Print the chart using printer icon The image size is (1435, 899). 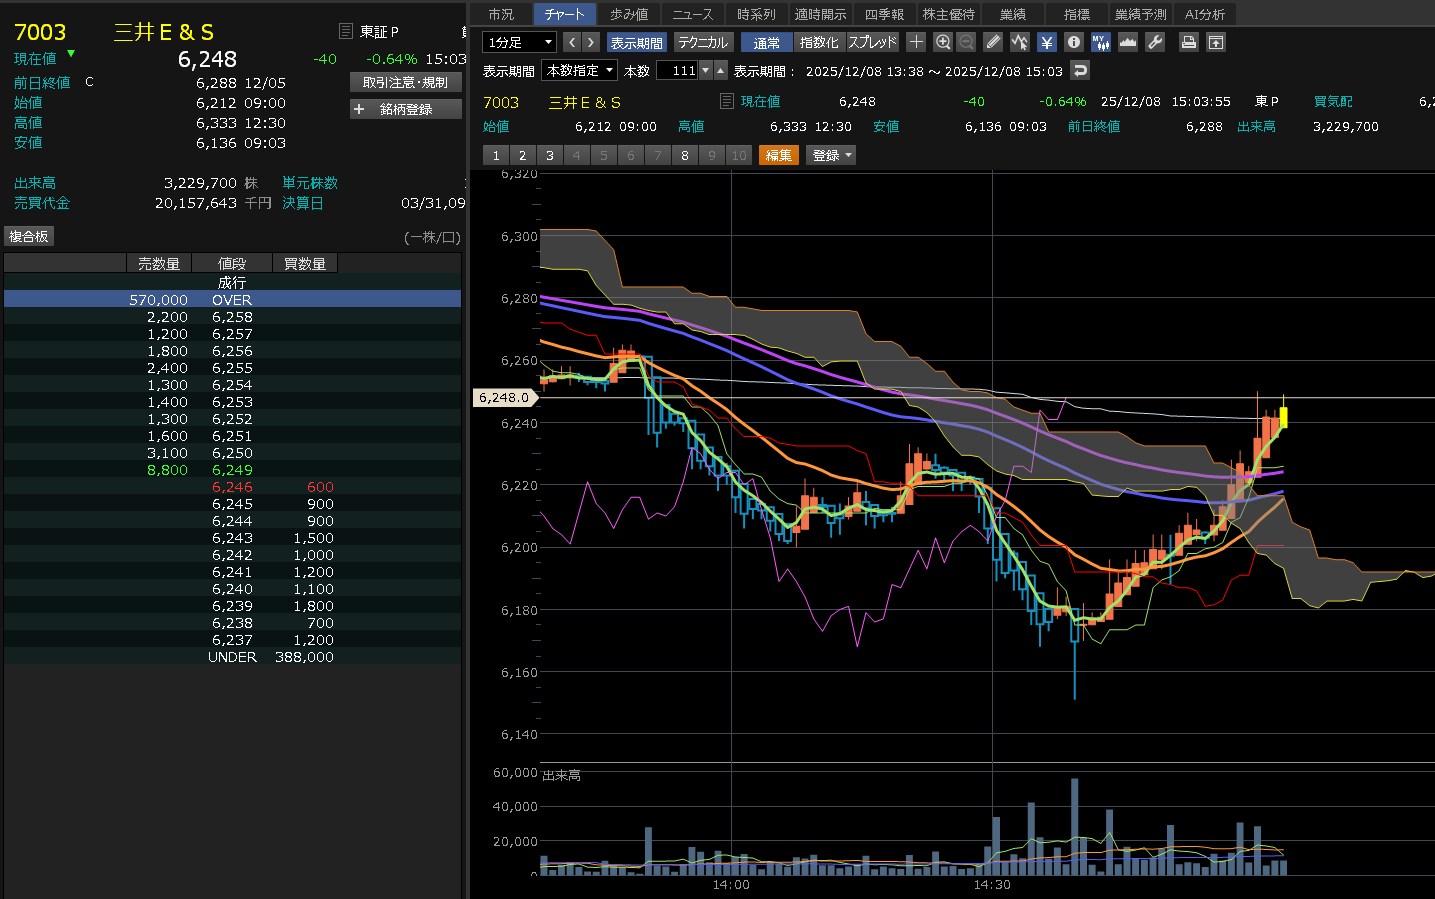pyautogui.click(x=1188, y=42)
